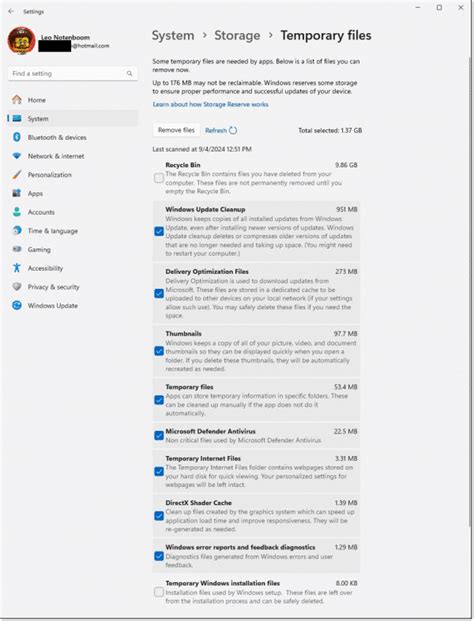The width and height of the screenshot is (474, 621).
Task: Open Personalization settings
Action: (73, 175)
